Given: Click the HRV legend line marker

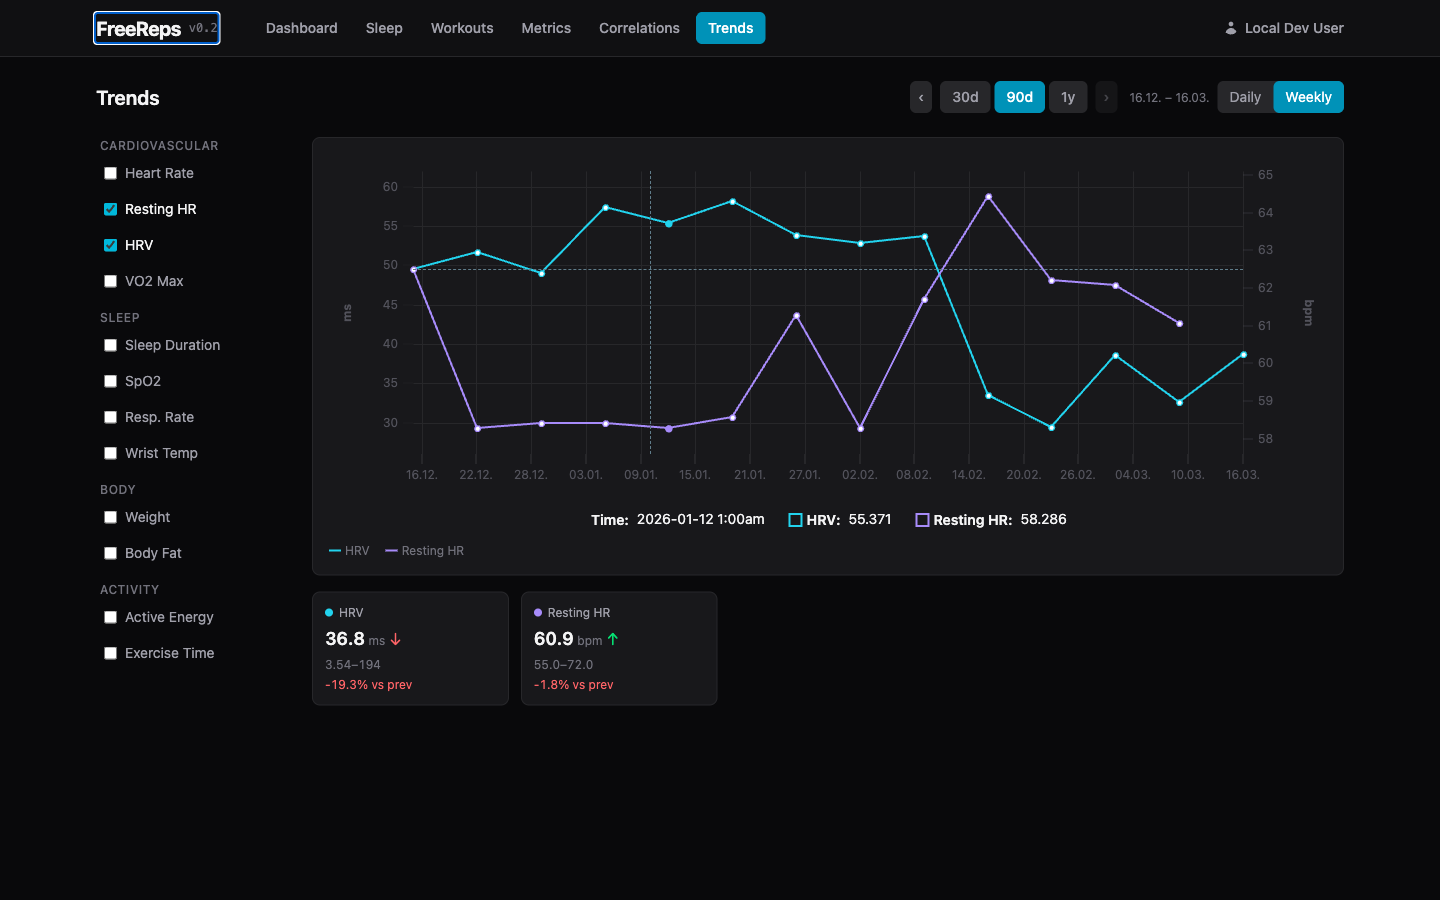Looking at the screenshot, I should [x=335, y=551].
